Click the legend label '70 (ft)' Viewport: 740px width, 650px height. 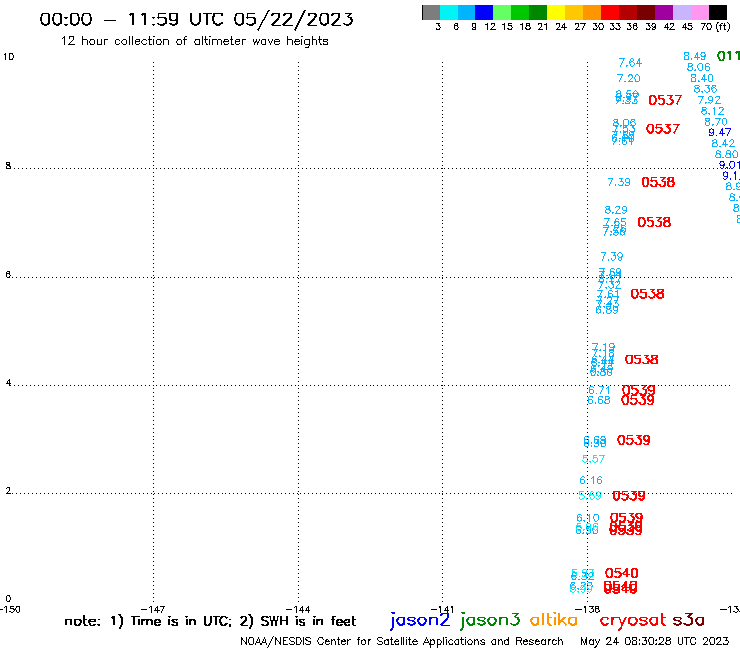point(715,26)
